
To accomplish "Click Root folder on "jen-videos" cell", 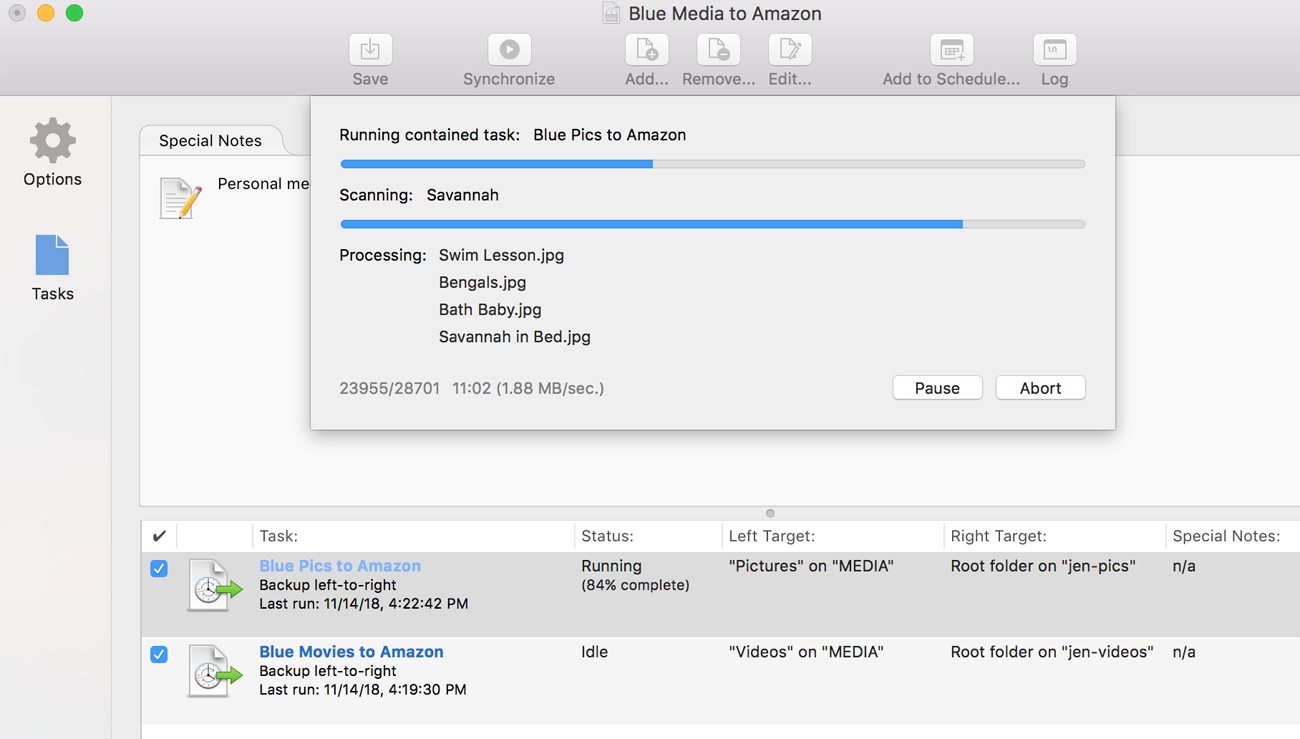I will click(x=1052, y=652).
